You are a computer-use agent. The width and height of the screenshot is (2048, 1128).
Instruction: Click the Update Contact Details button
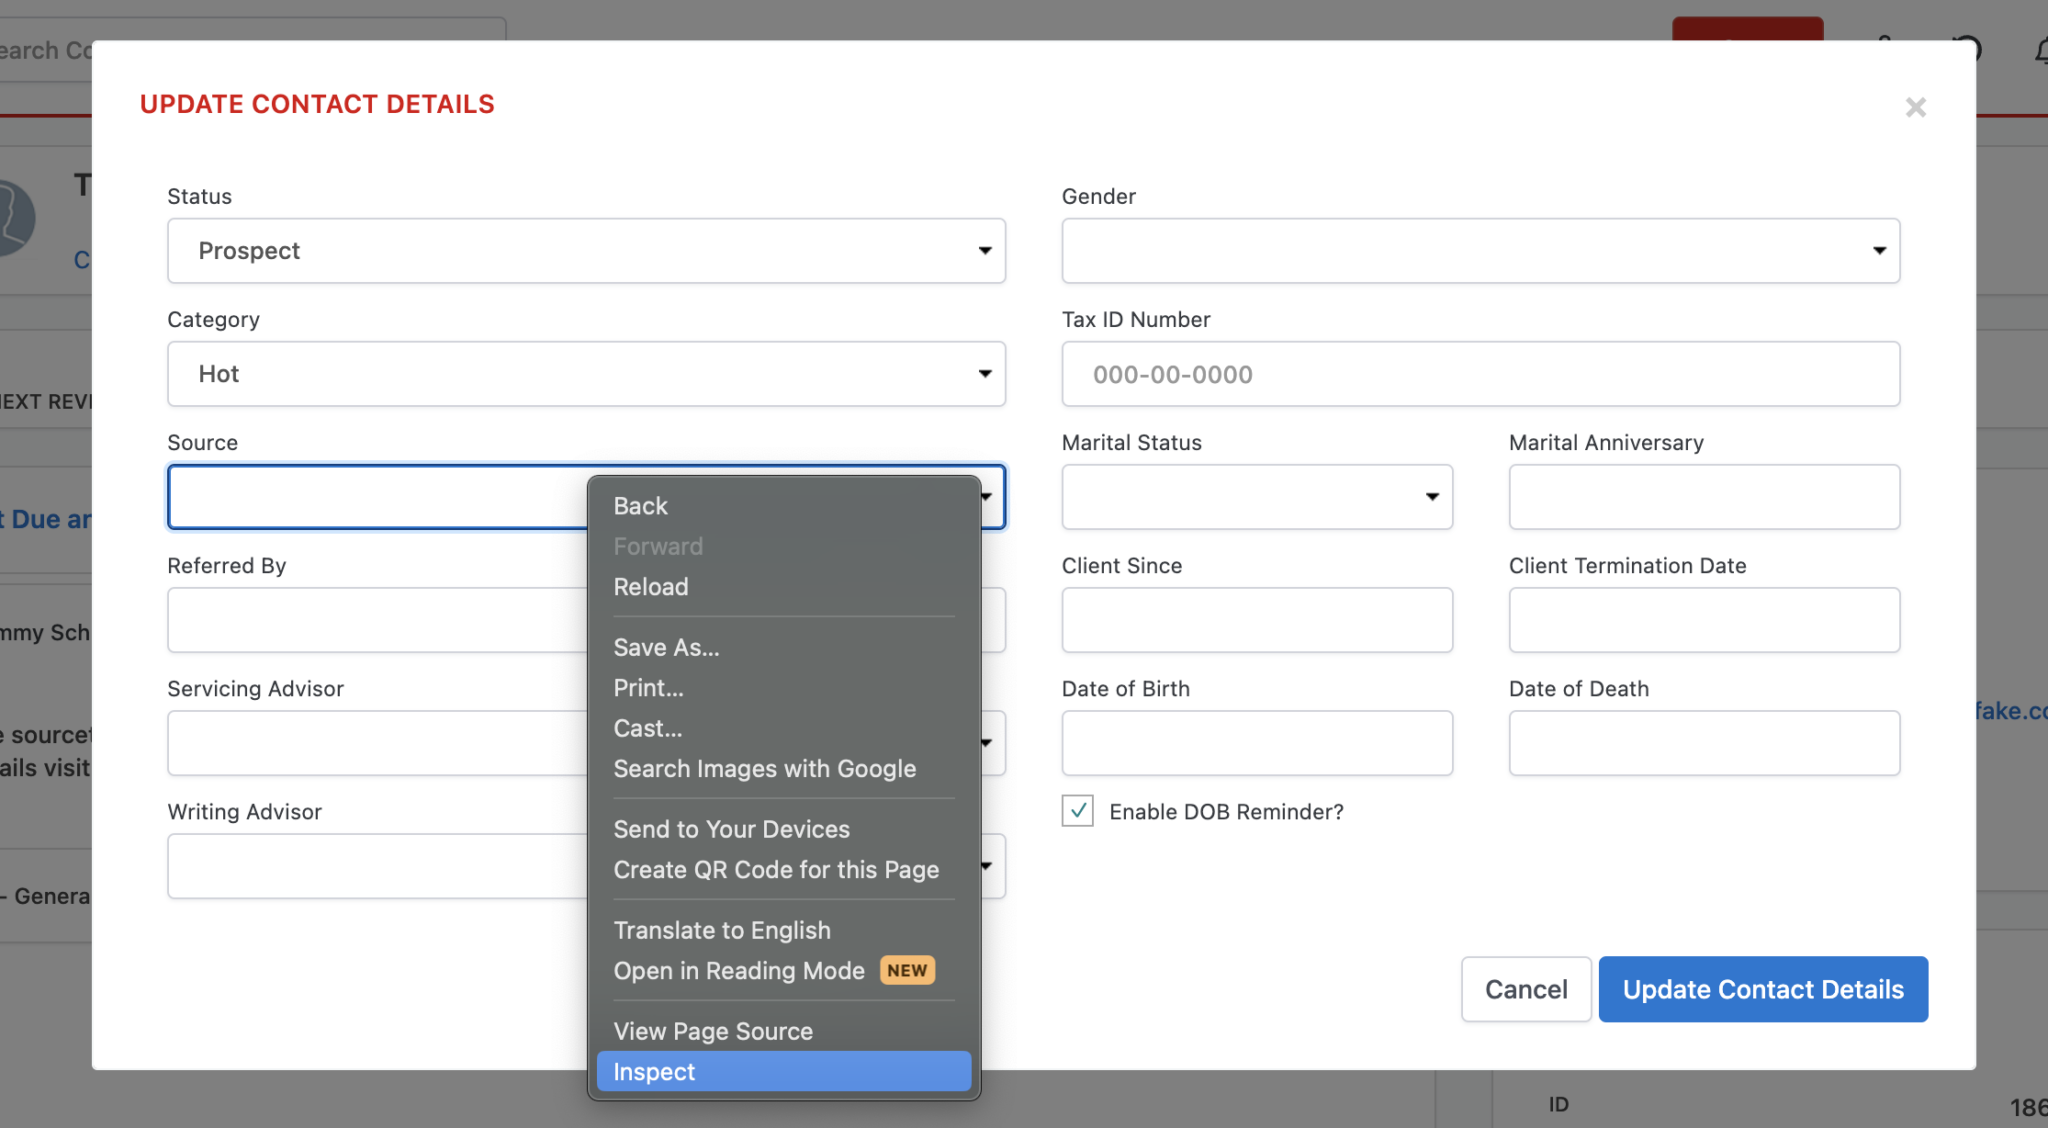(x=1763, y=989)
